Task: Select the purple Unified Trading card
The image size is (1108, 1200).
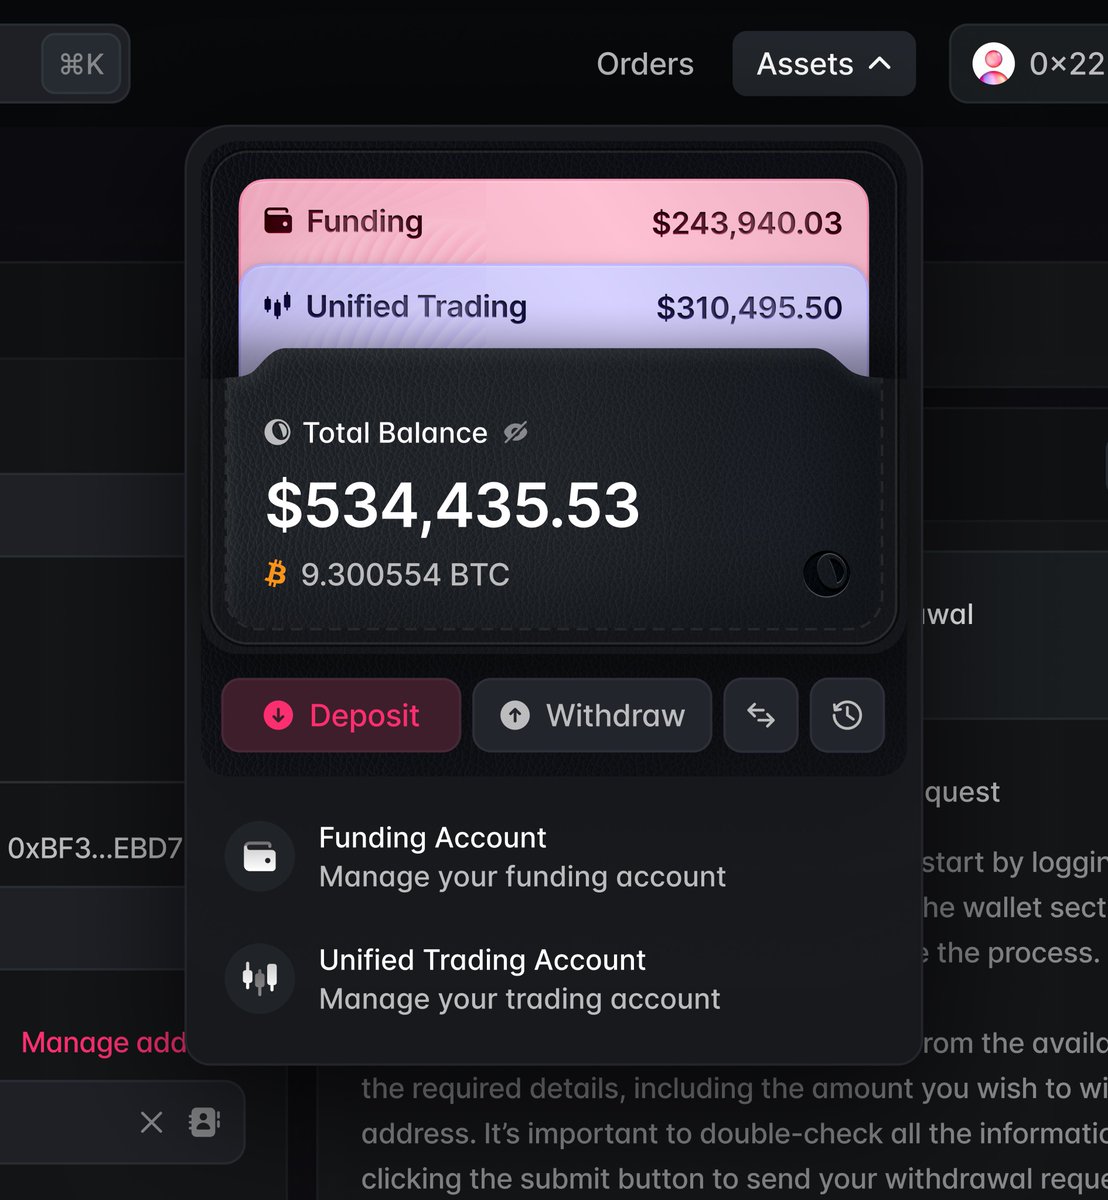Action: (553, 307)
